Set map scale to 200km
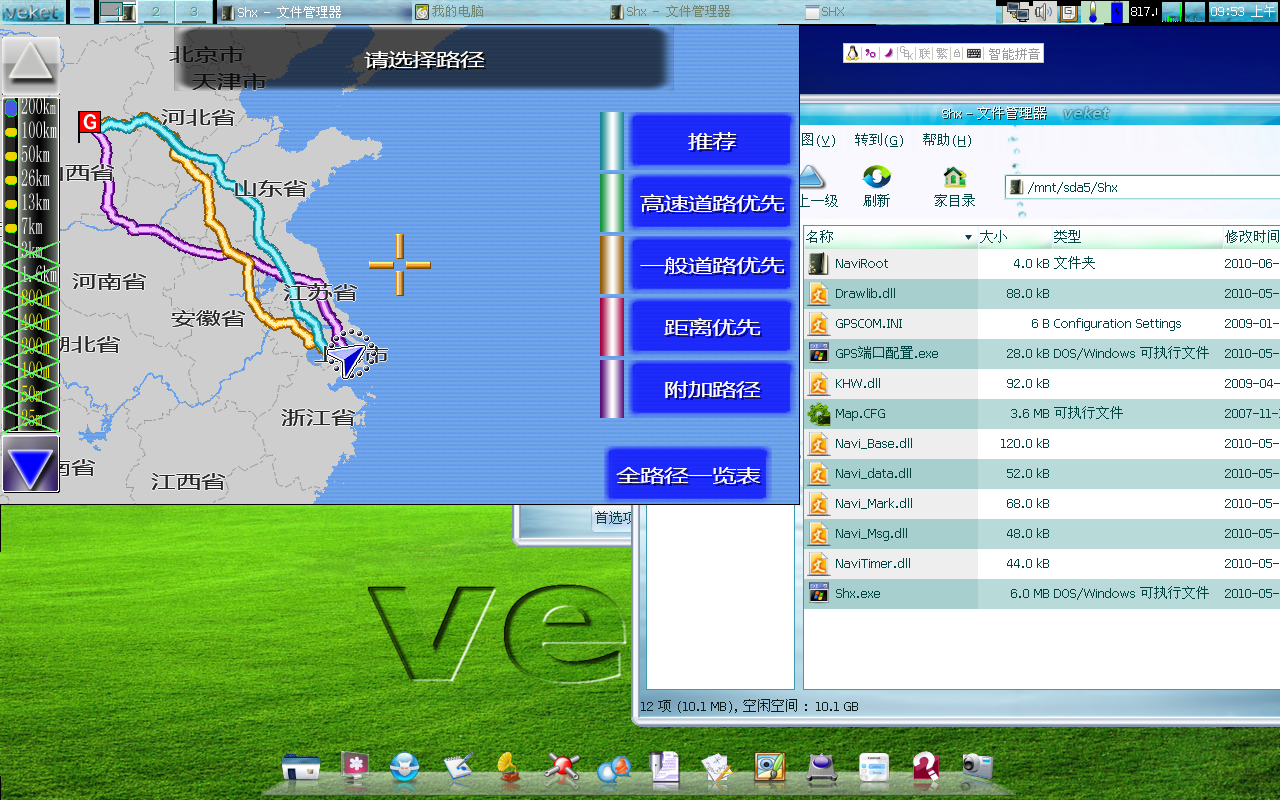Viewport: 1280px width, 800px height. pos(31,107)
